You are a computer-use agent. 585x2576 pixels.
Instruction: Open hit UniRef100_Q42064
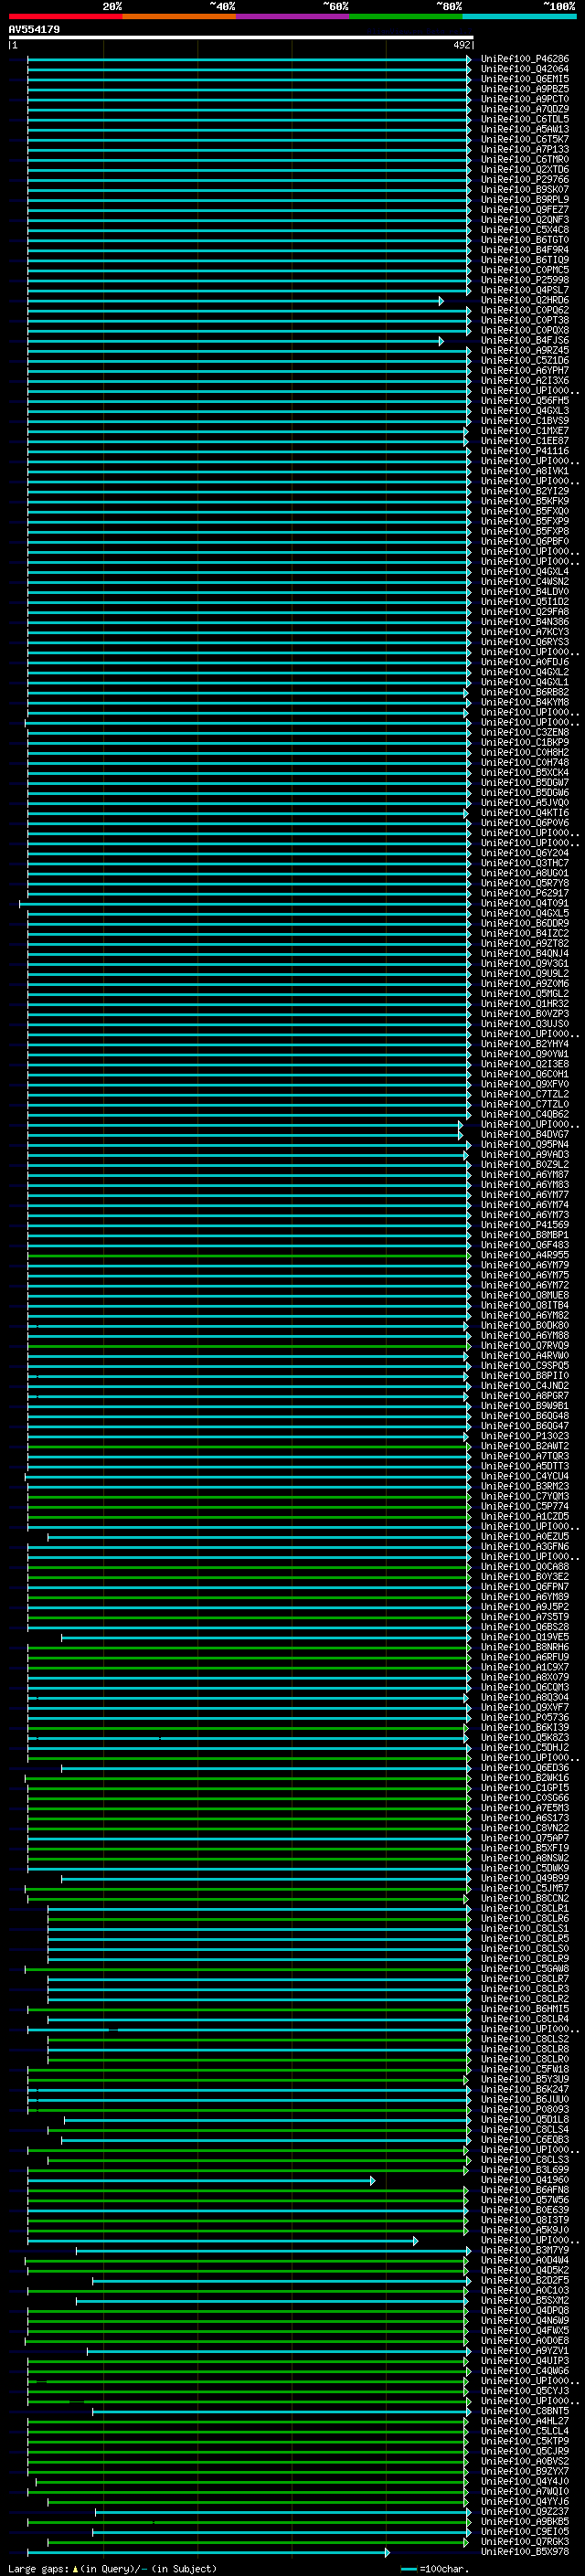[x=524, y=69]
